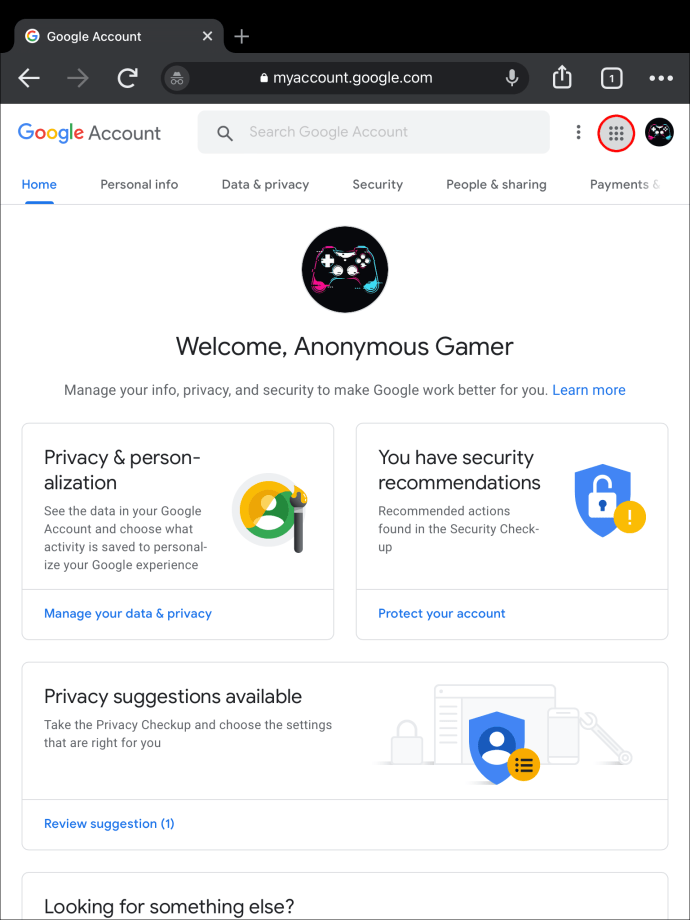
Task: Open the share icon in toolbar
Action: tap(562, 77)
